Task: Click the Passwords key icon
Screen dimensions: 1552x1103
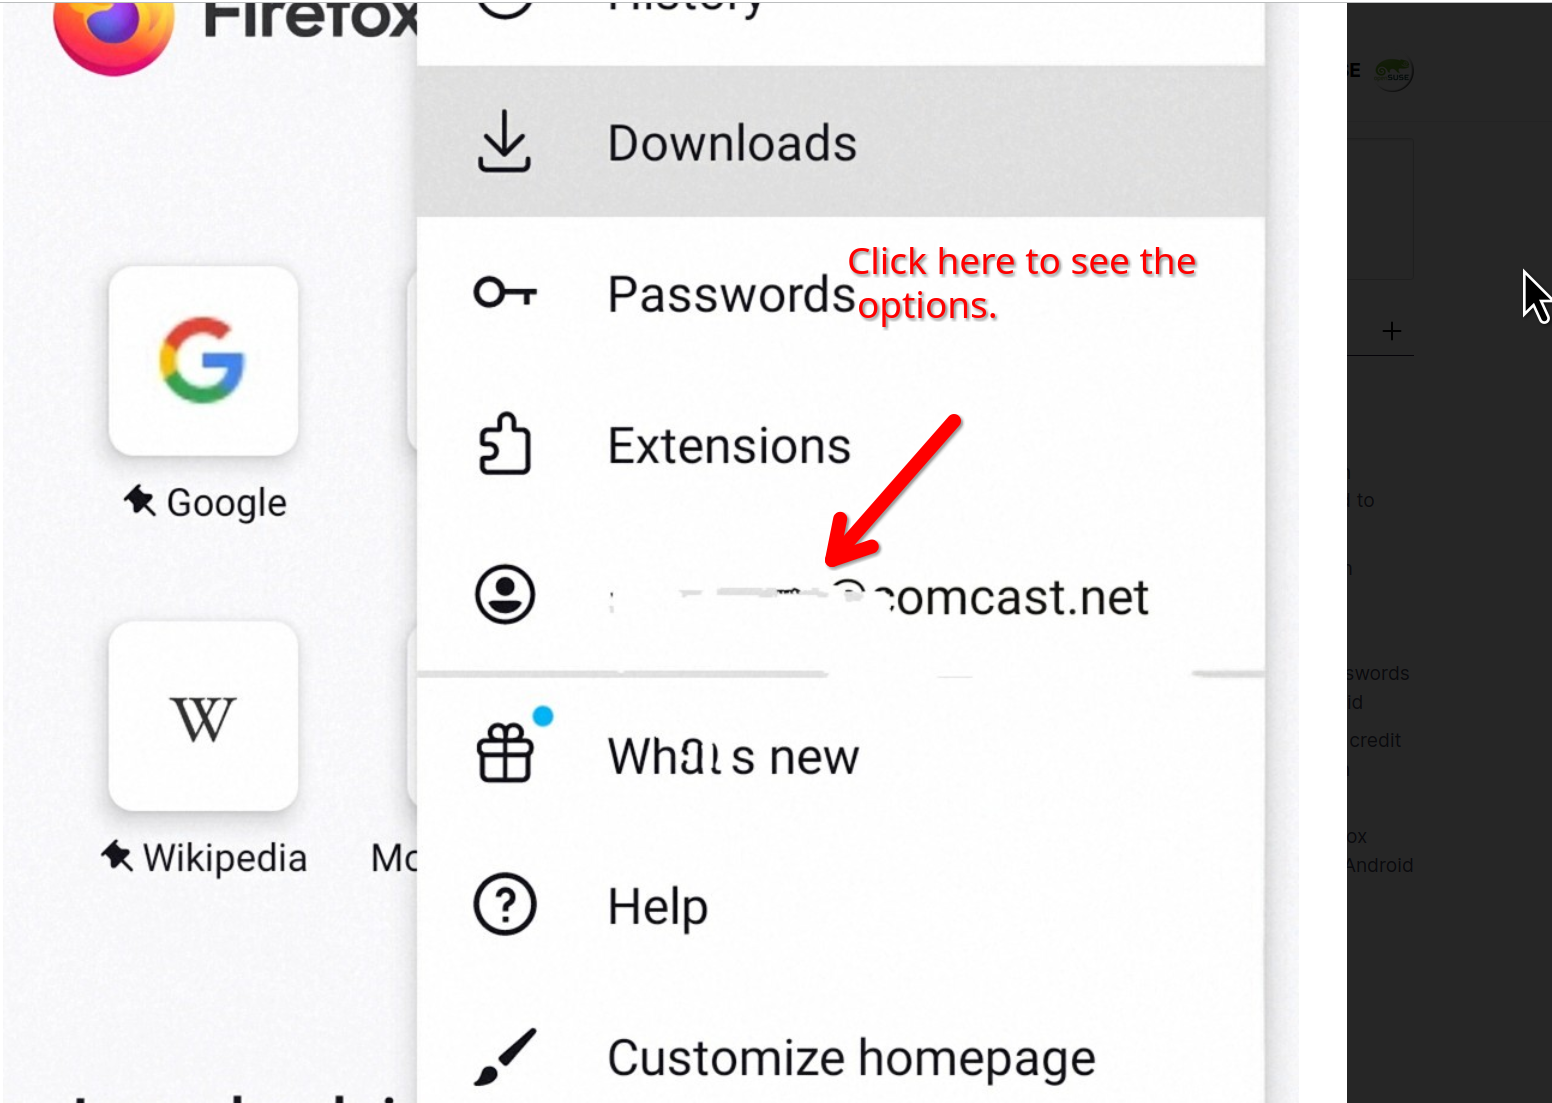Action: click(x=505, y=292)
